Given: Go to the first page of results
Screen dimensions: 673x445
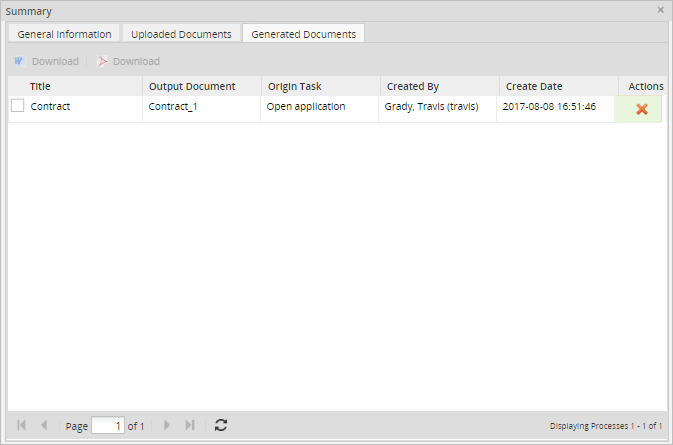Looking at the screenshot, I should point(22,425).
